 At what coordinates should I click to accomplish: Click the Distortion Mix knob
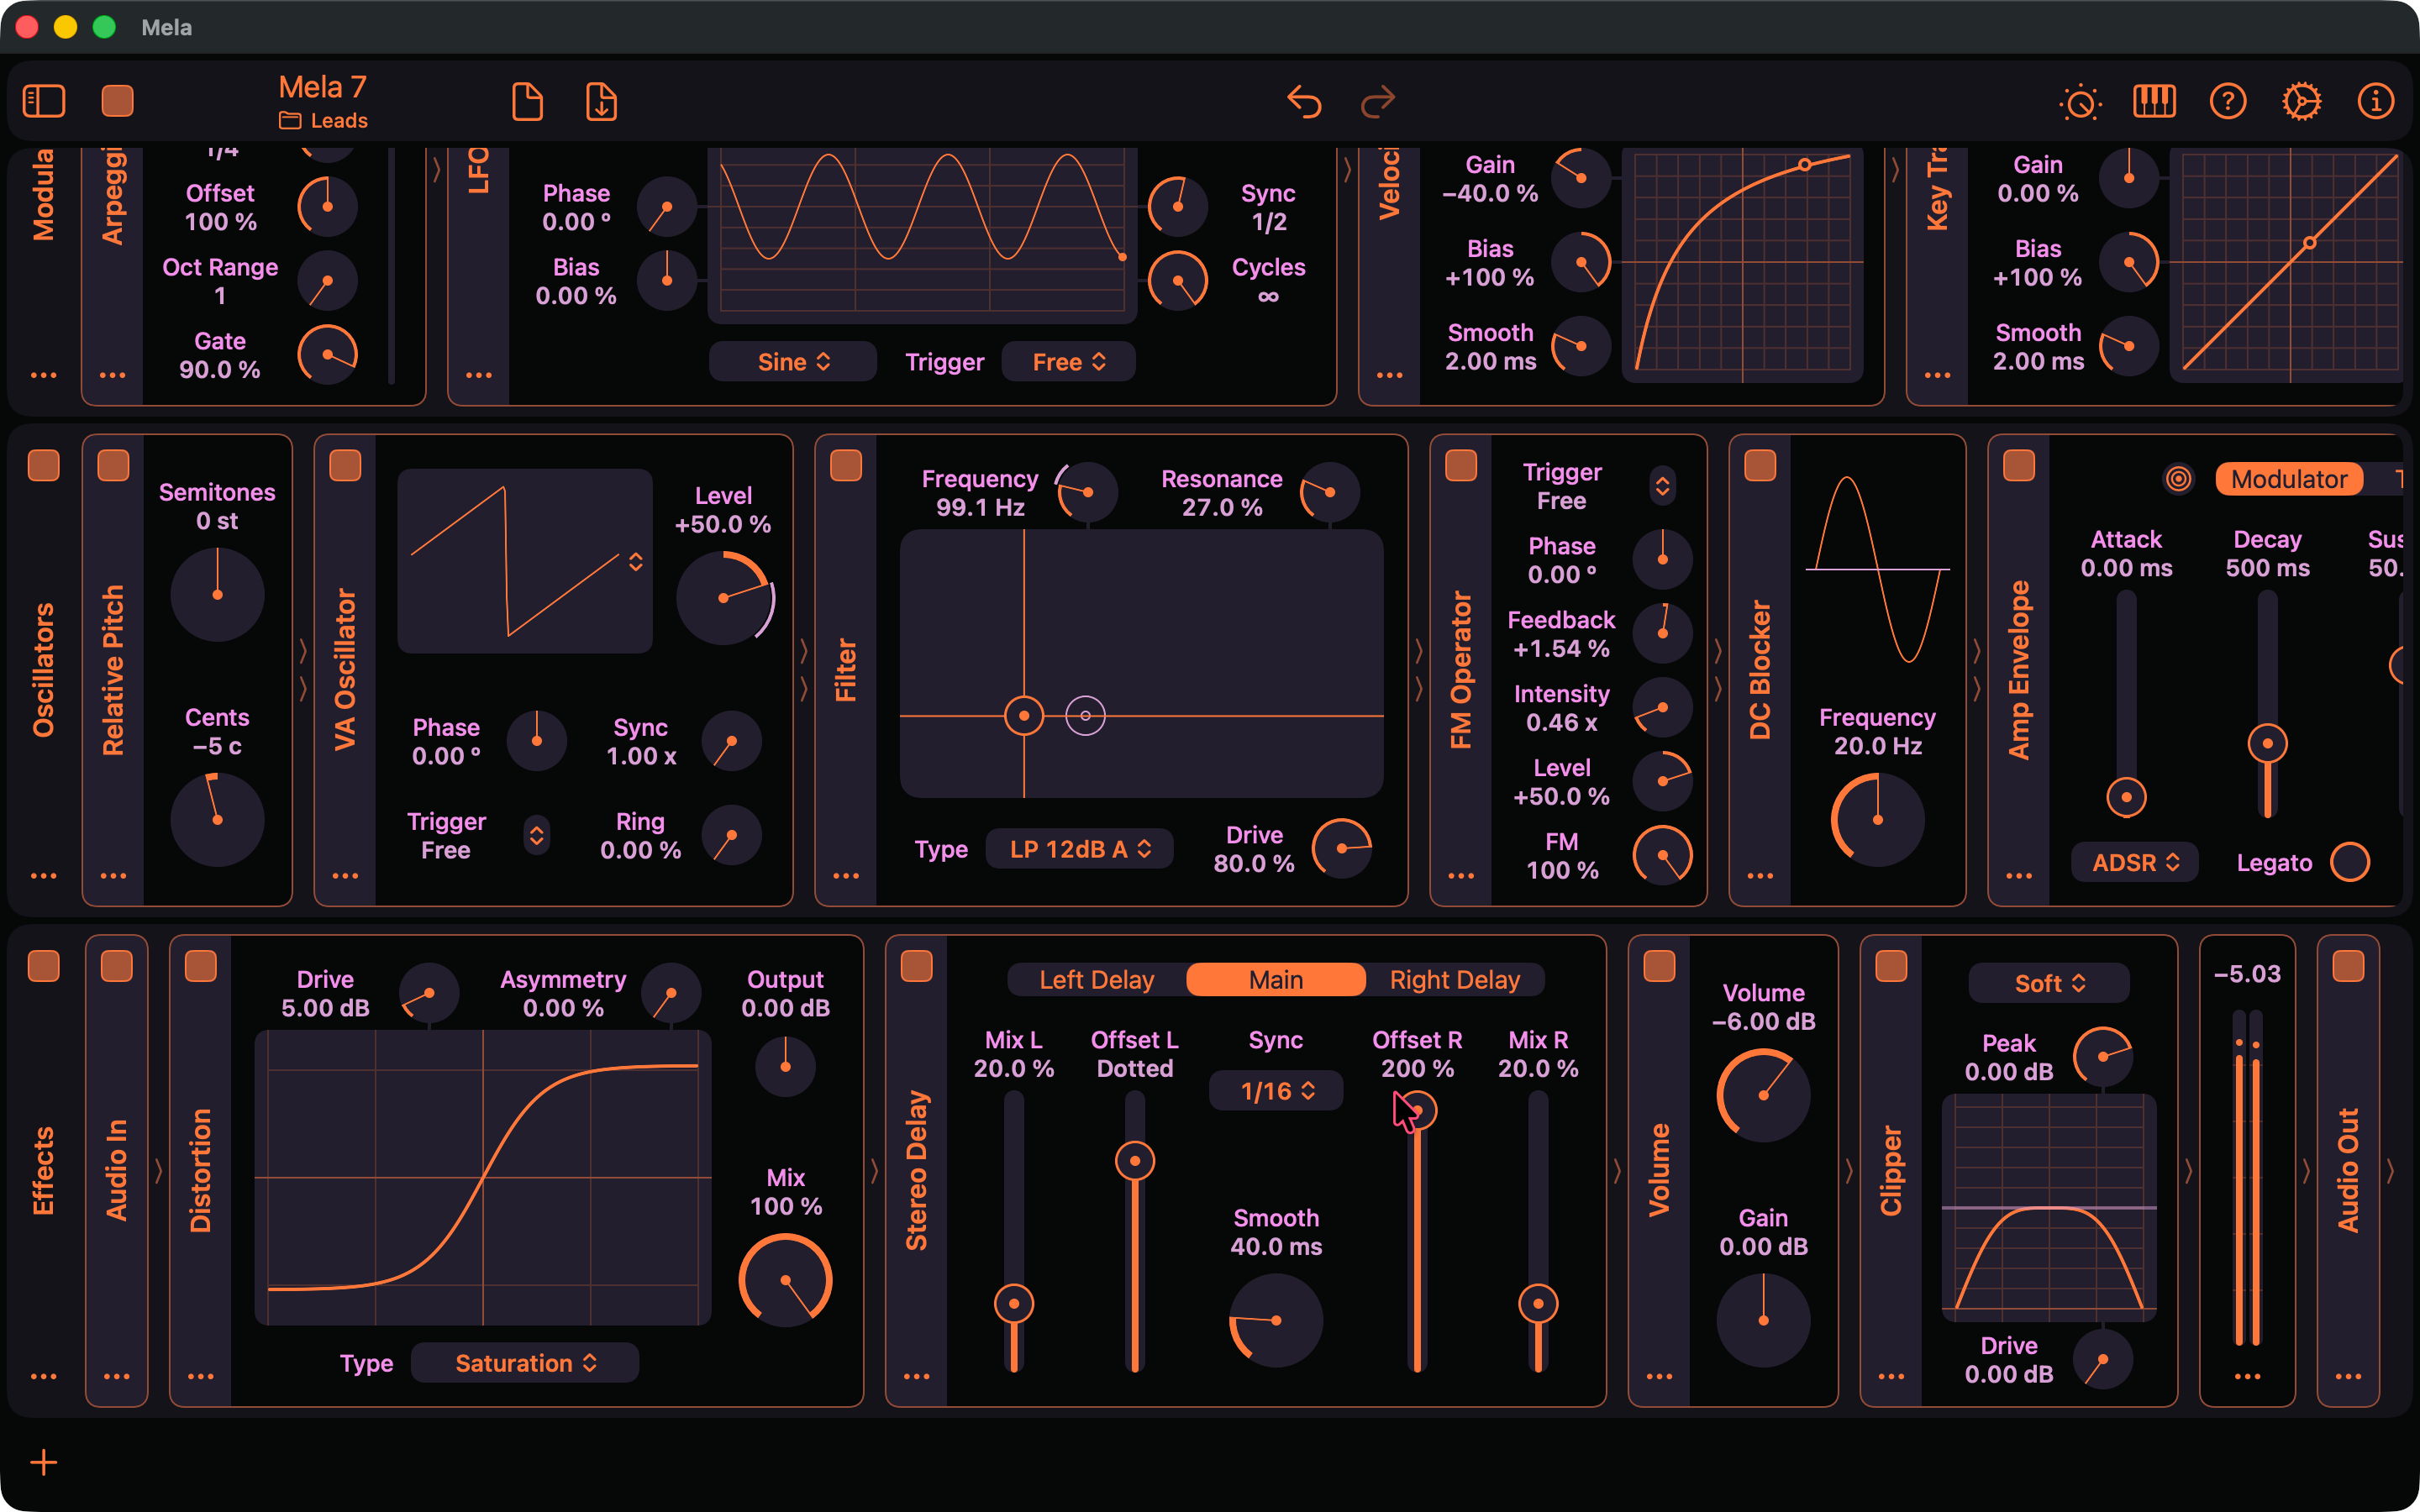point(785,1281)
